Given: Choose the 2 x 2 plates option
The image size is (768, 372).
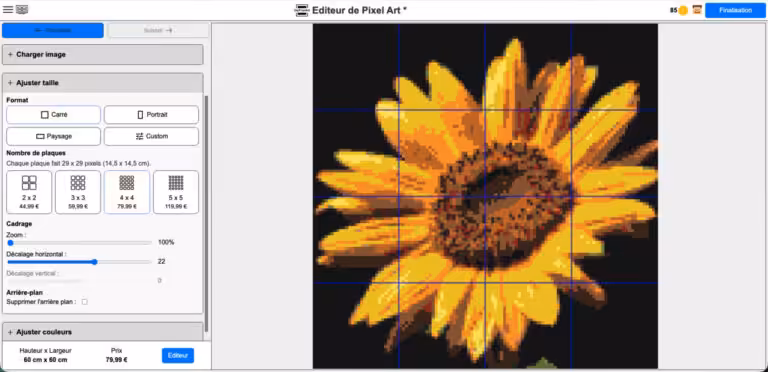Looking at the screenshot, I should click(x=29, y=192).
